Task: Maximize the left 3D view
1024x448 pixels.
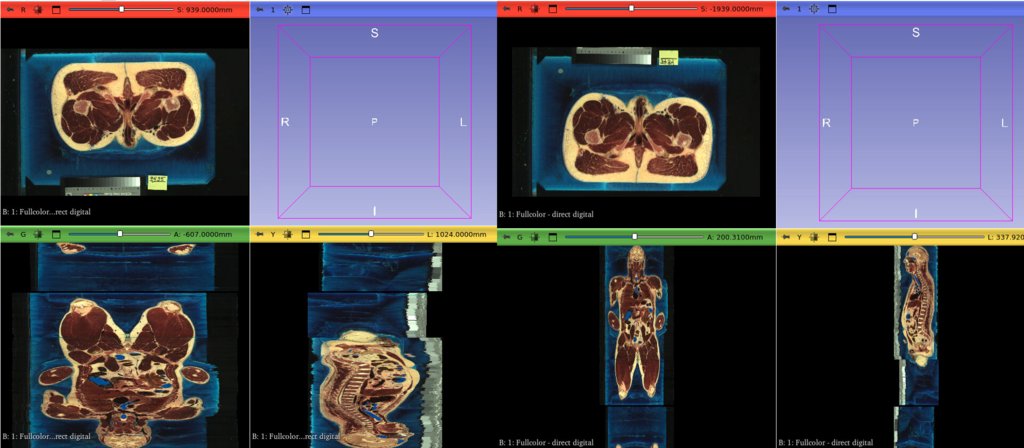Action: tap(305, 9)
